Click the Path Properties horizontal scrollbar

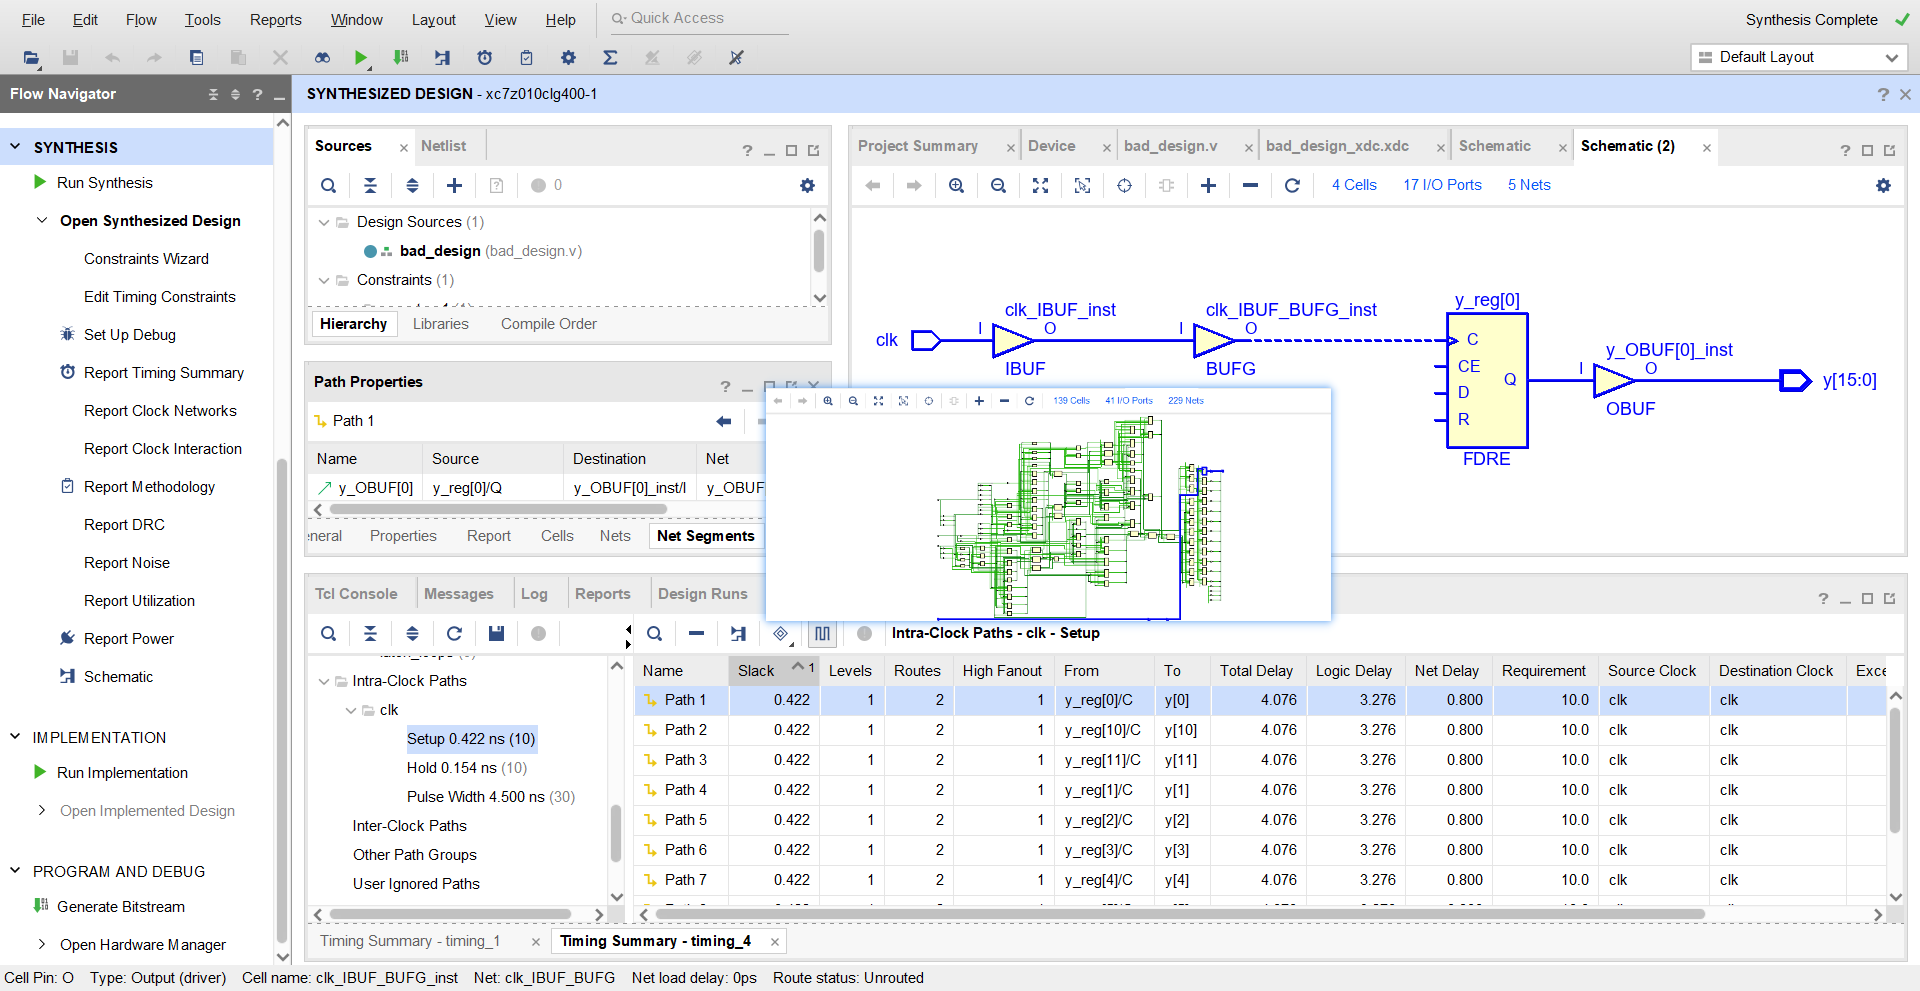tap(498, 509)
